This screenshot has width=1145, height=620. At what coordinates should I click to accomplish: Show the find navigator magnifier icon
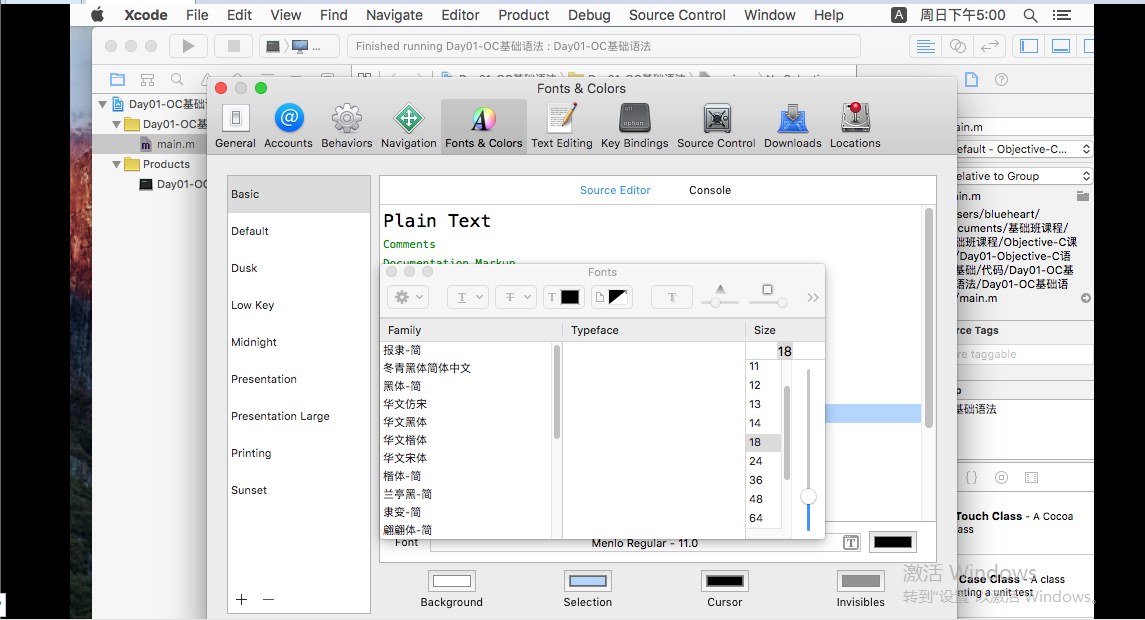pyautogui.click(x=177, y=80)
